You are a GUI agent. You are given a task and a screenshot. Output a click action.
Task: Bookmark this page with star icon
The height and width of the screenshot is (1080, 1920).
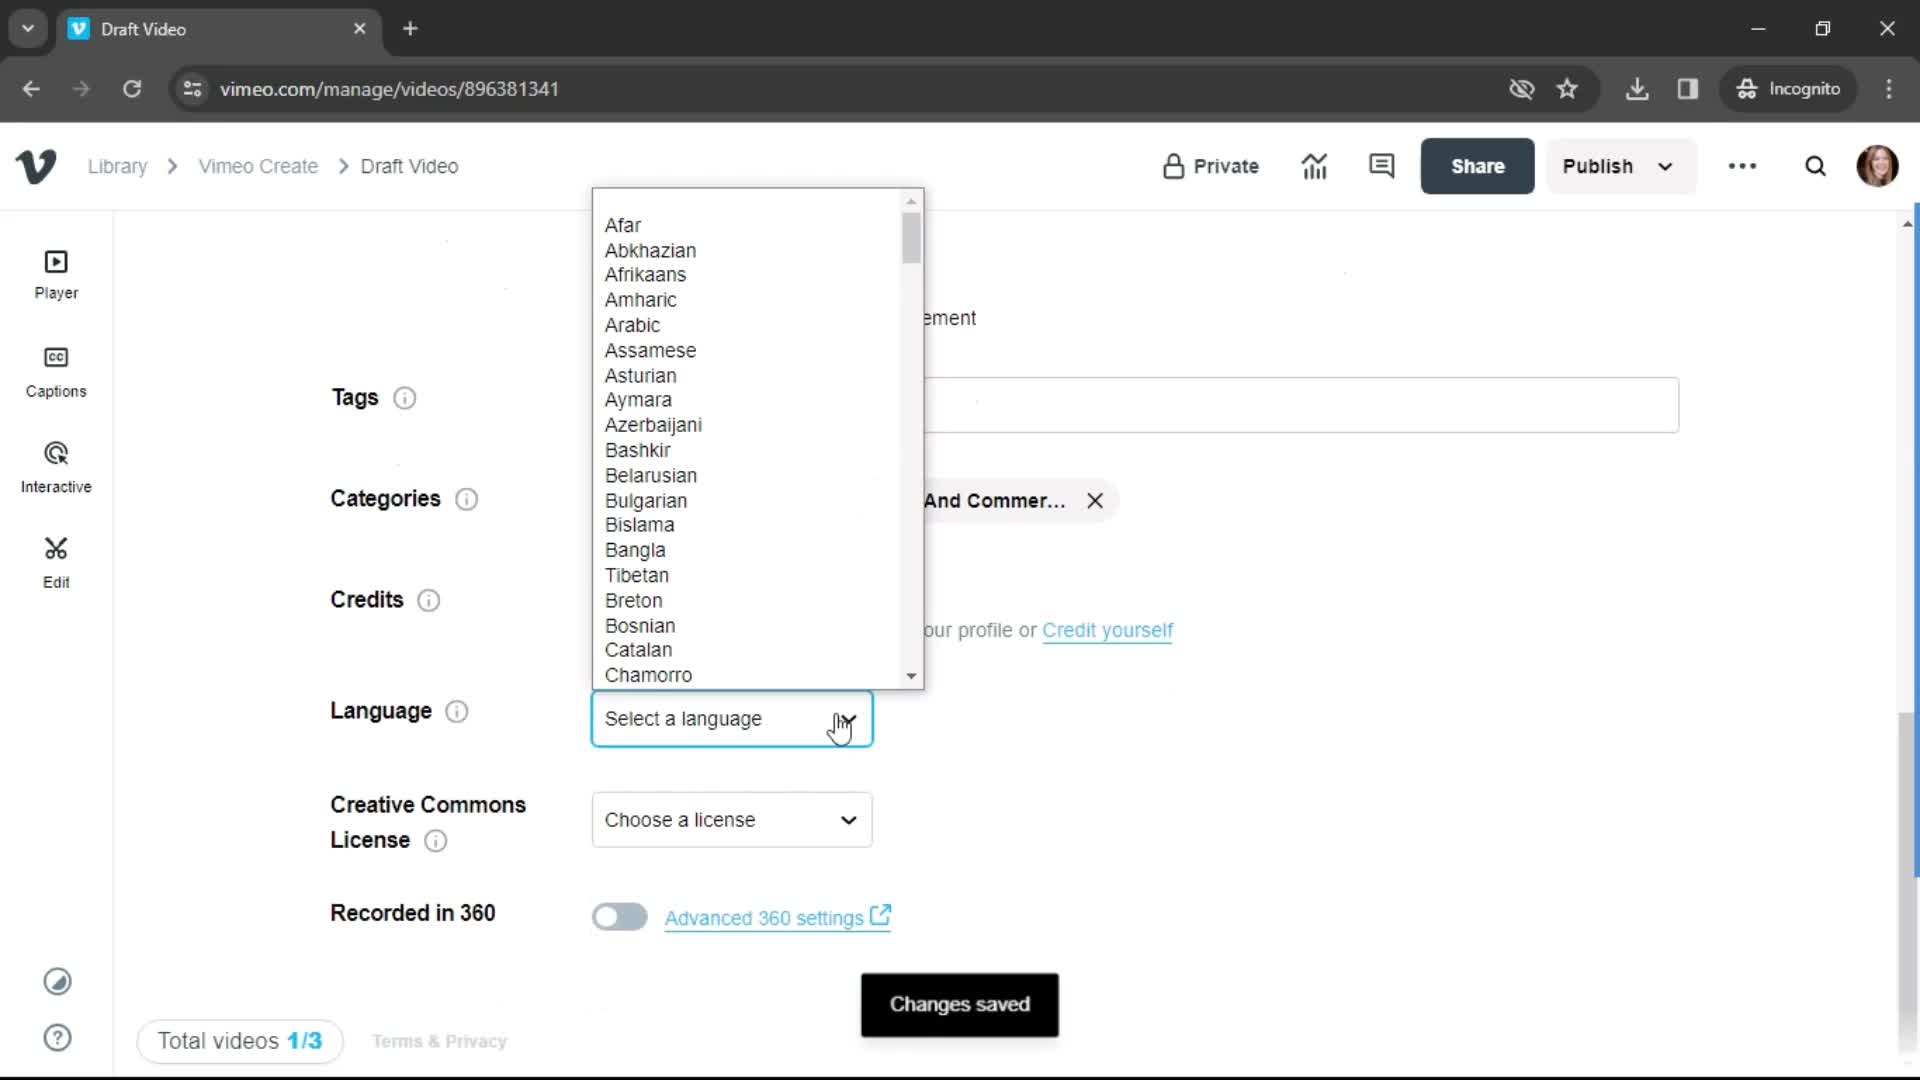(x=1567, y=89)
